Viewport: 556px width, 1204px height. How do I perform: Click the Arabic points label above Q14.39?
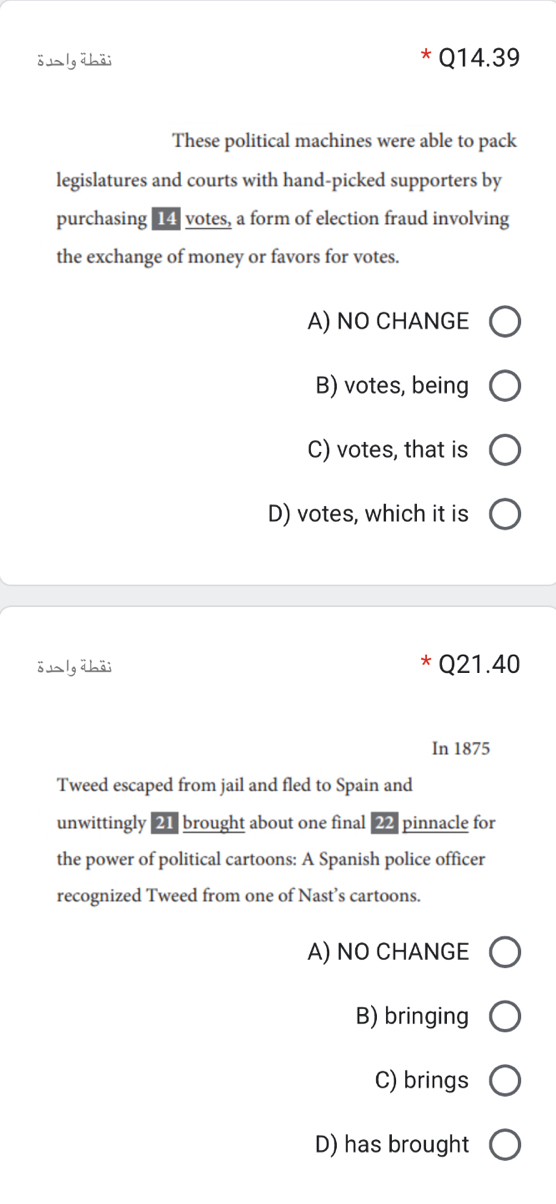coord(90,59)
